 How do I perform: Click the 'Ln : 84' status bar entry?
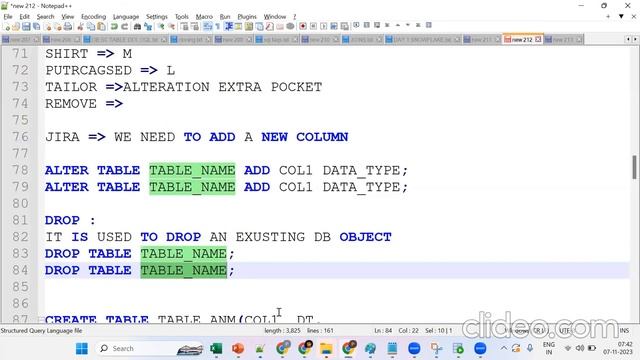tap(383, 331)
